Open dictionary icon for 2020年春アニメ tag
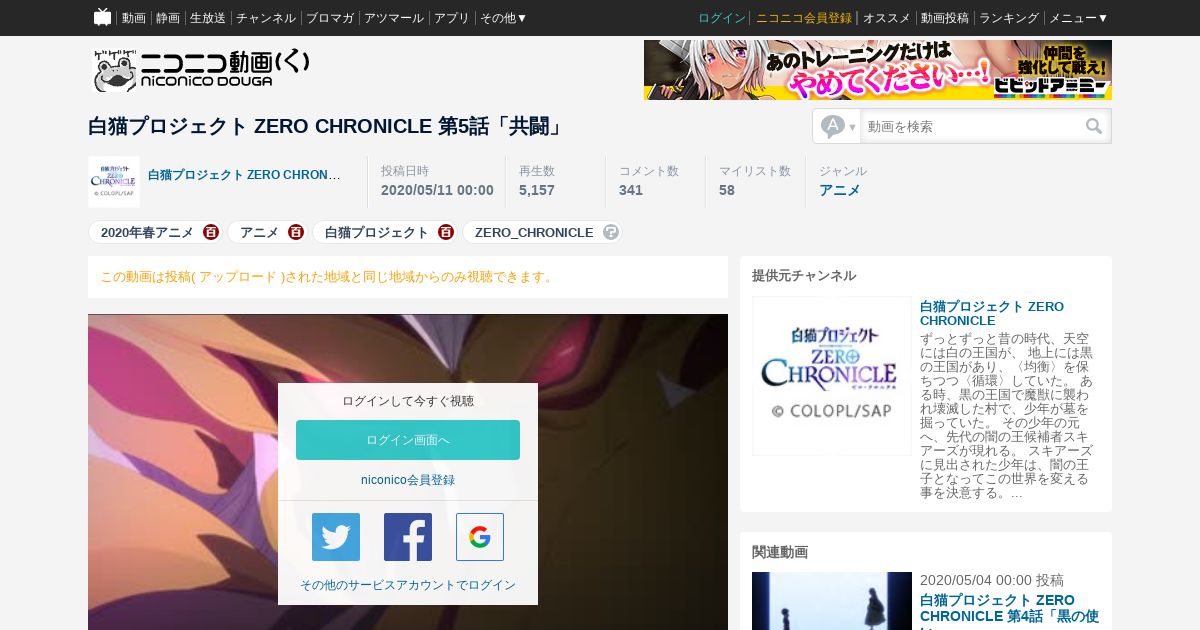This screenshot has height=630, width=1200. [211, 232]
